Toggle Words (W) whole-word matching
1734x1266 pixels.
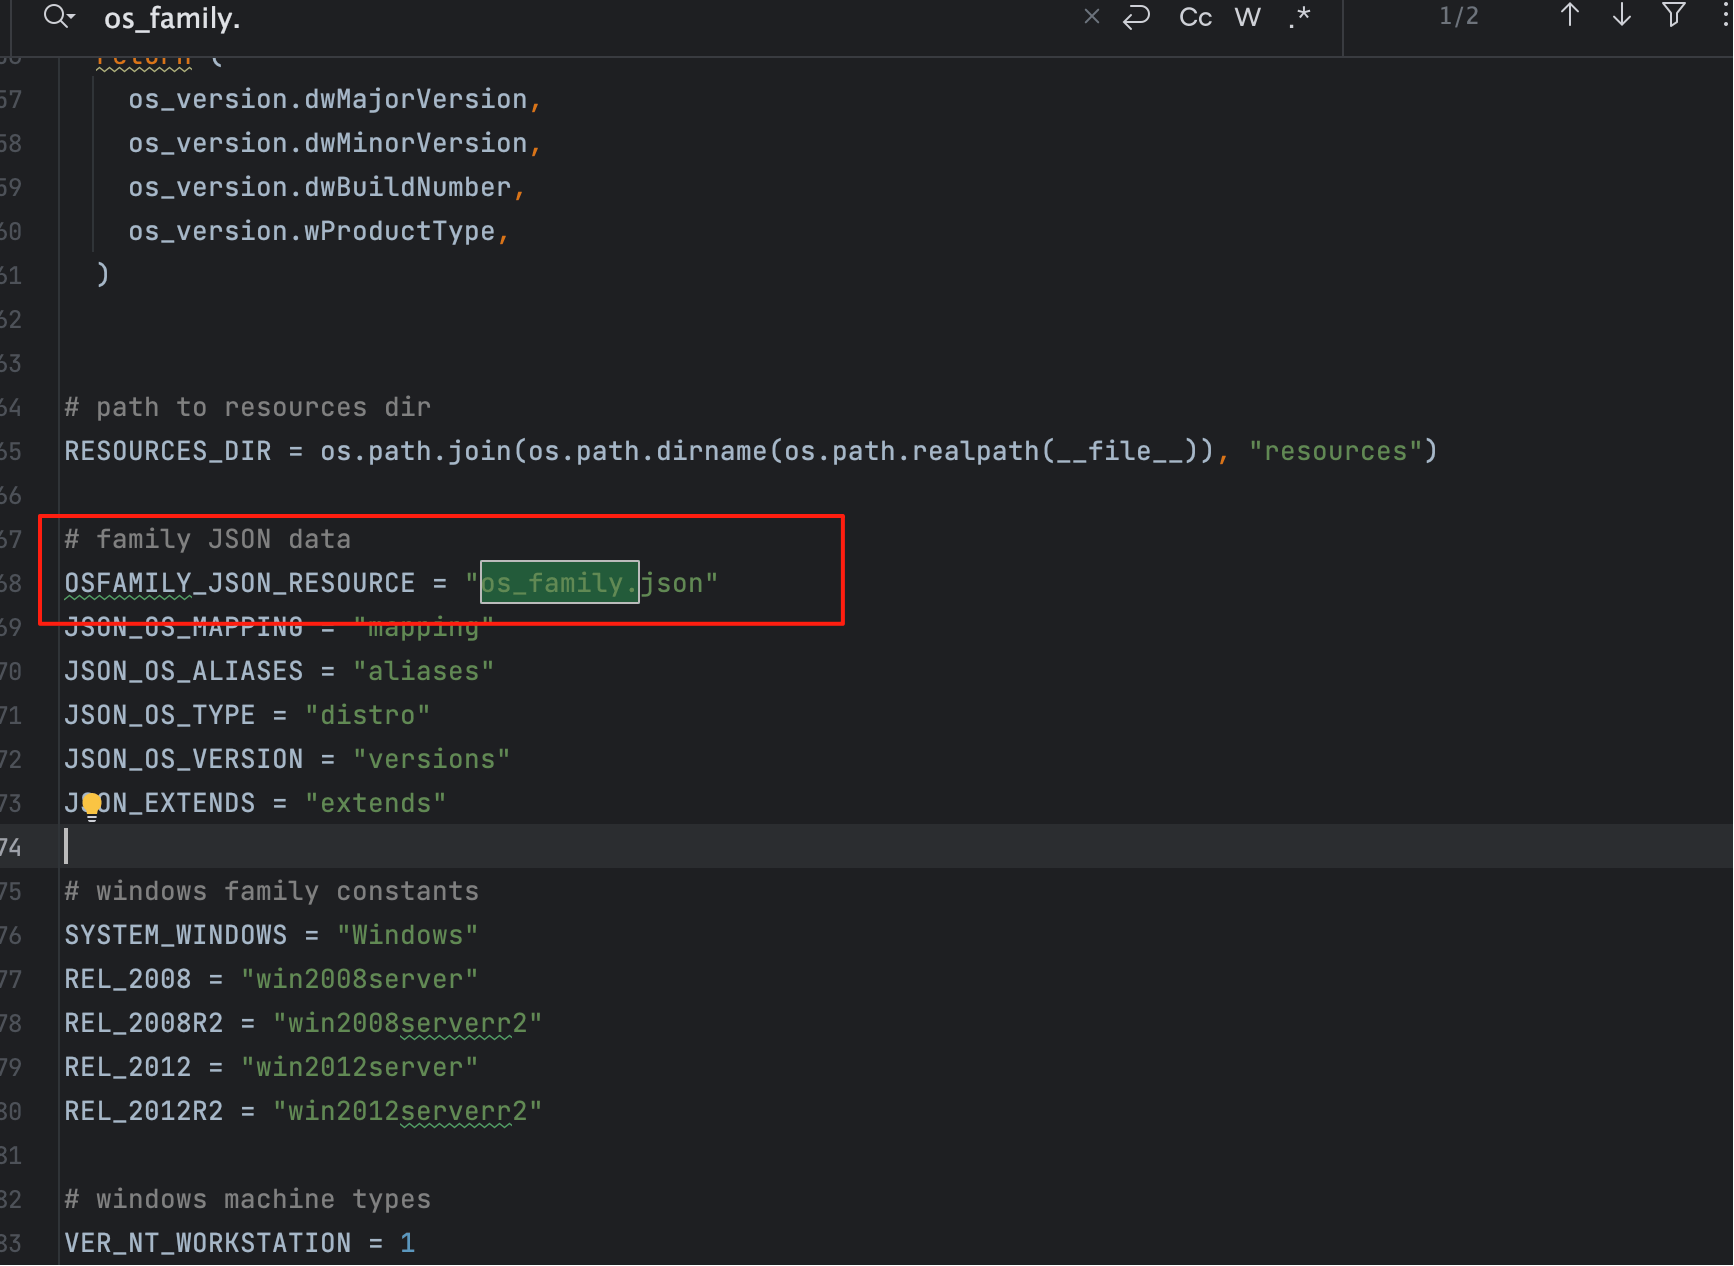(x=1247, y=17)
